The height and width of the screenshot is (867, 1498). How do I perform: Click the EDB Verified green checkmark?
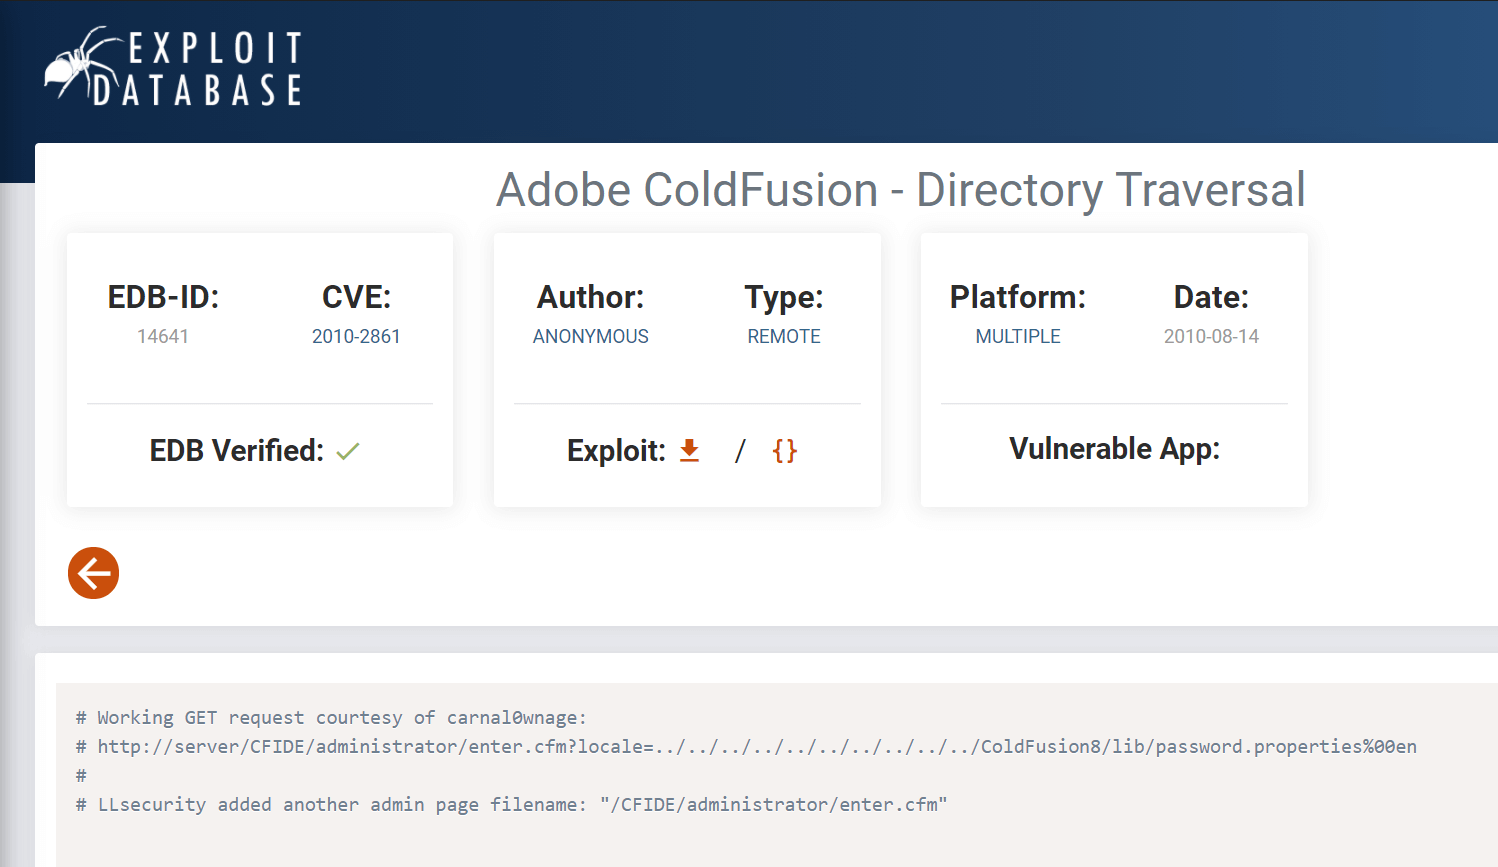click(348, 451)
